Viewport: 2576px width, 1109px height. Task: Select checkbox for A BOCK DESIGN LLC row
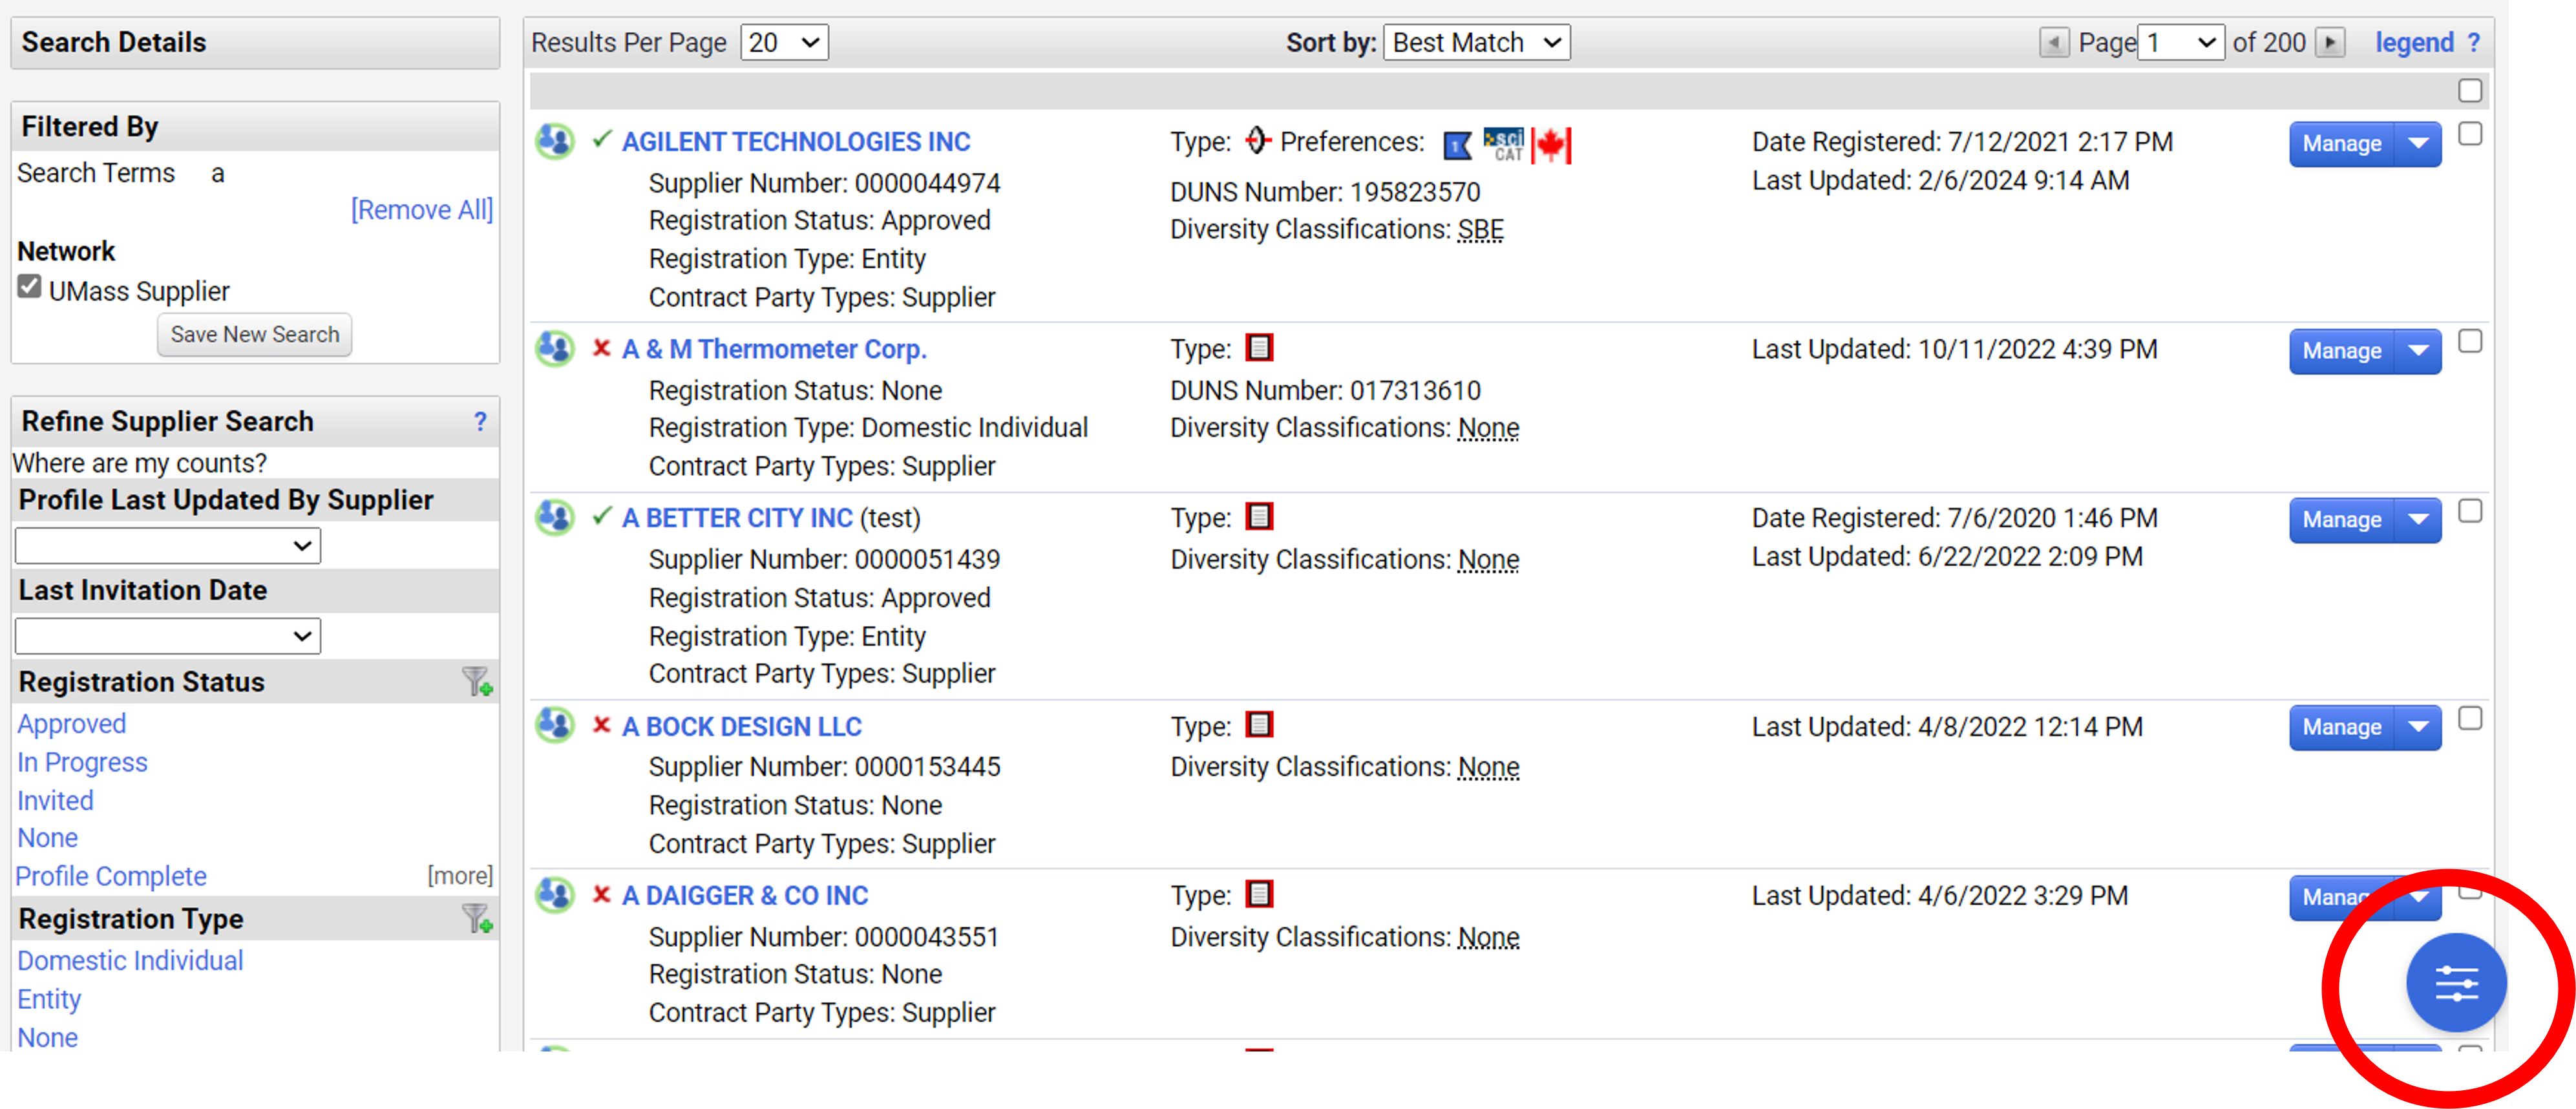click(x=2470, y=719)
